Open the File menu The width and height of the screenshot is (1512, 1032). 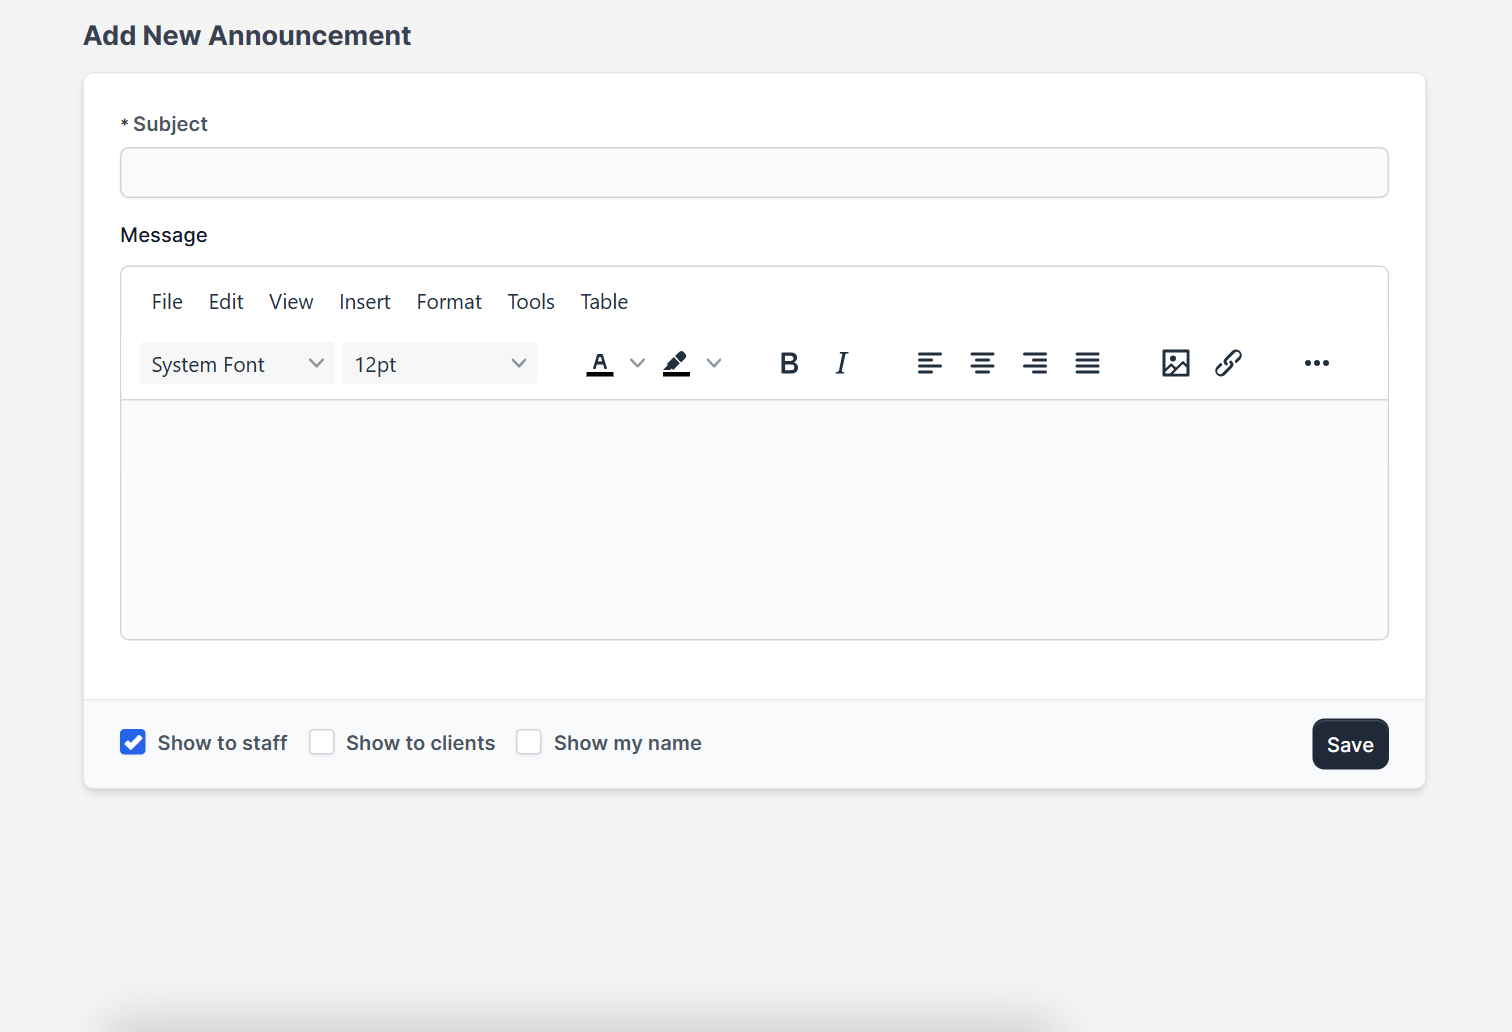pyautogui.click(x=167, y=302)
